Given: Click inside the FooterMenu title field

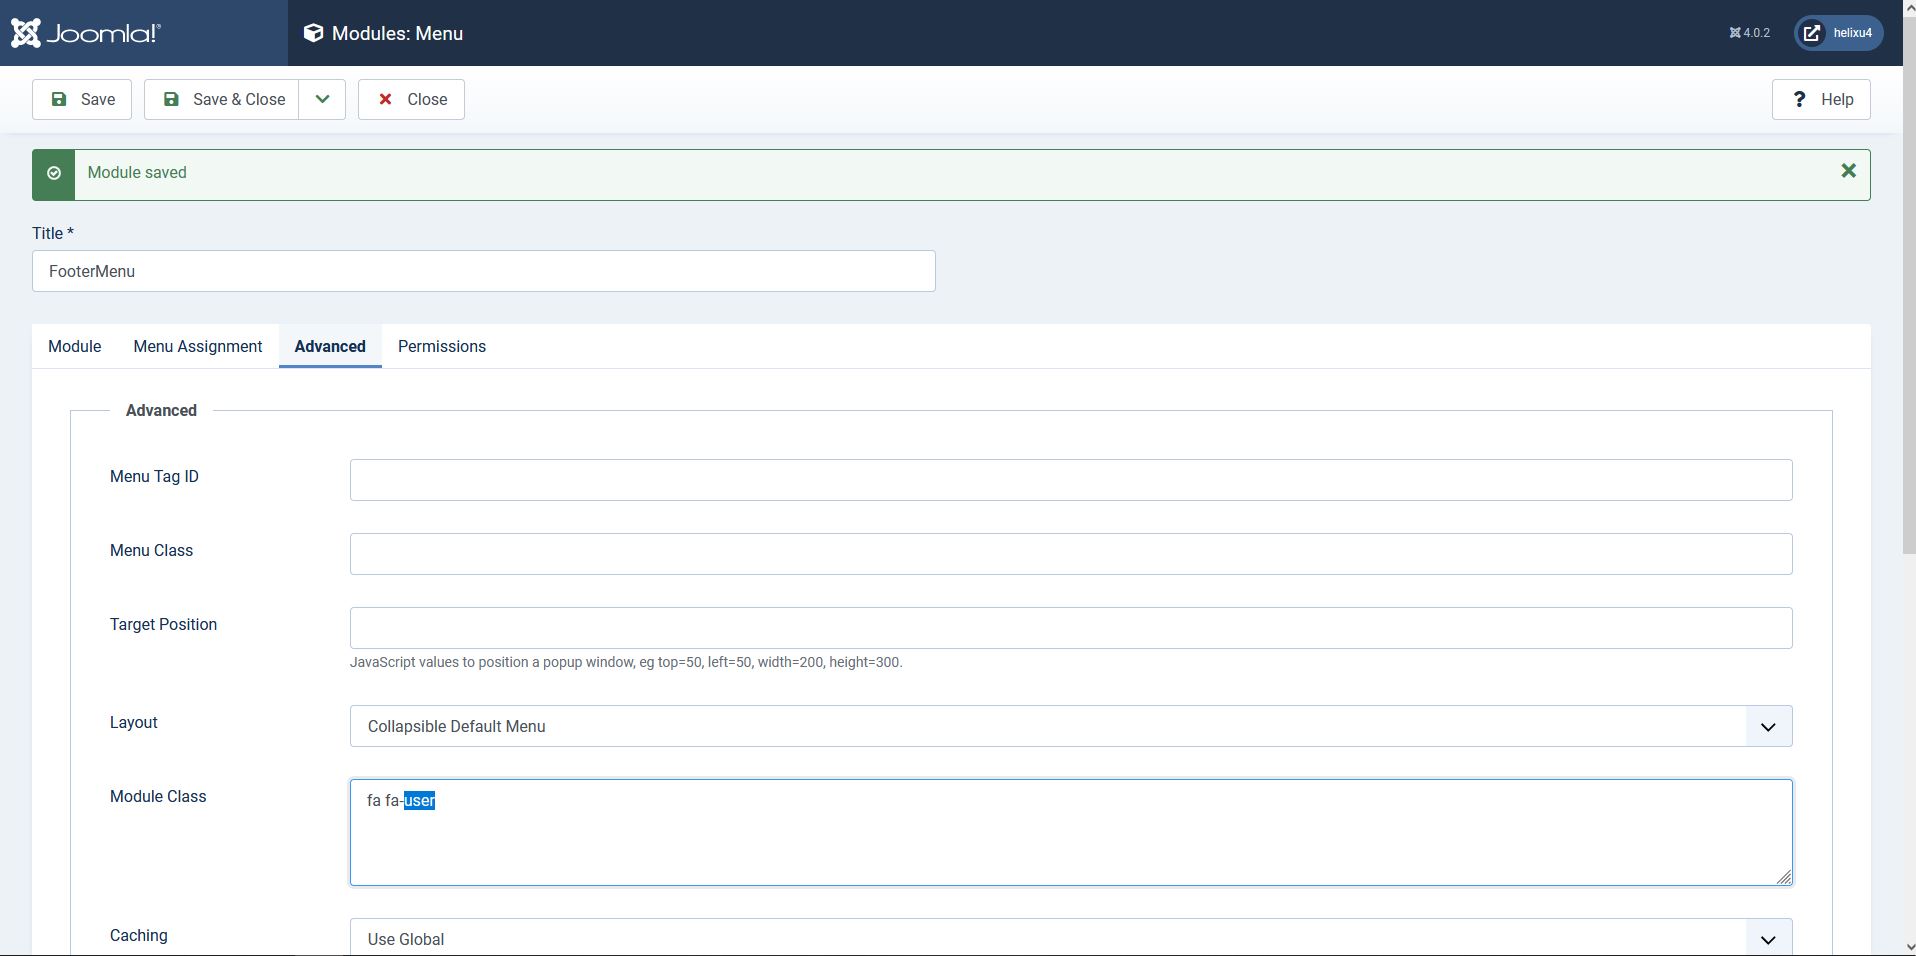Looking at the screenshot, I should click(x=483, y=271).
